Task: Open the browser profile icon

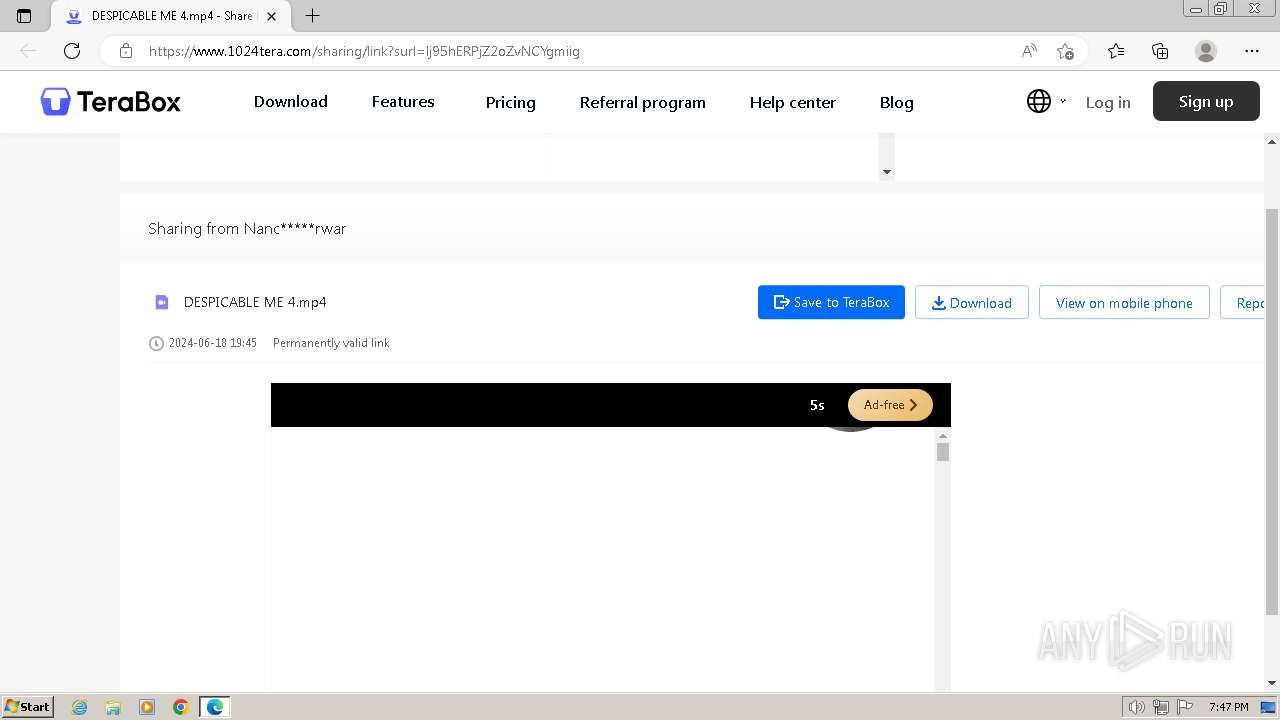Action: click(x=1206, y=51)
